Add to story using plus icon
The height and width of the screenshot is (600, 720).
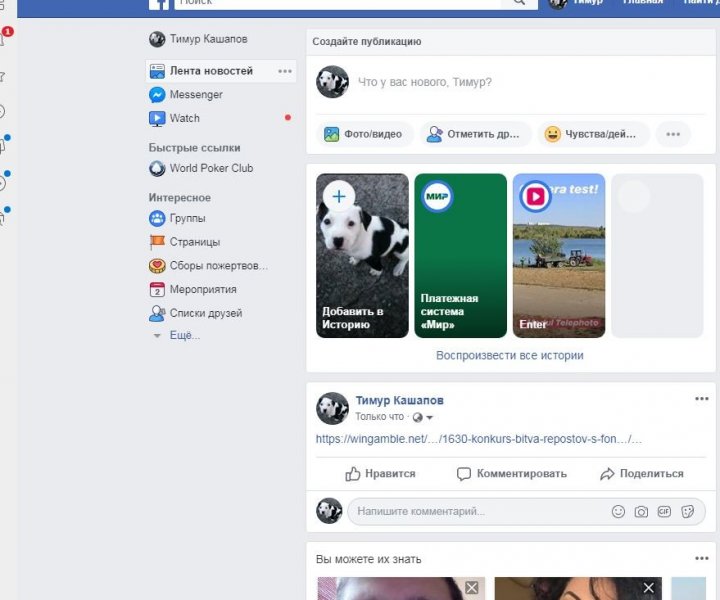(x=339, y=196)
